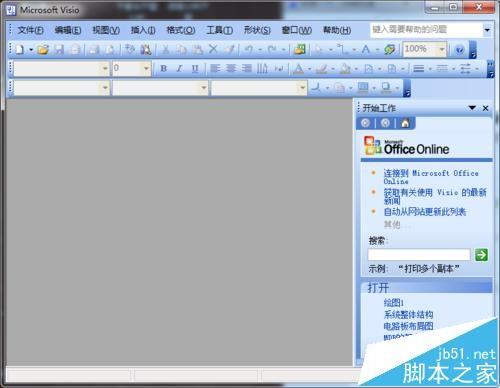Open the 形状(S) menu
The height and width of the screenshot is (388, 500).
coord(257,30)
